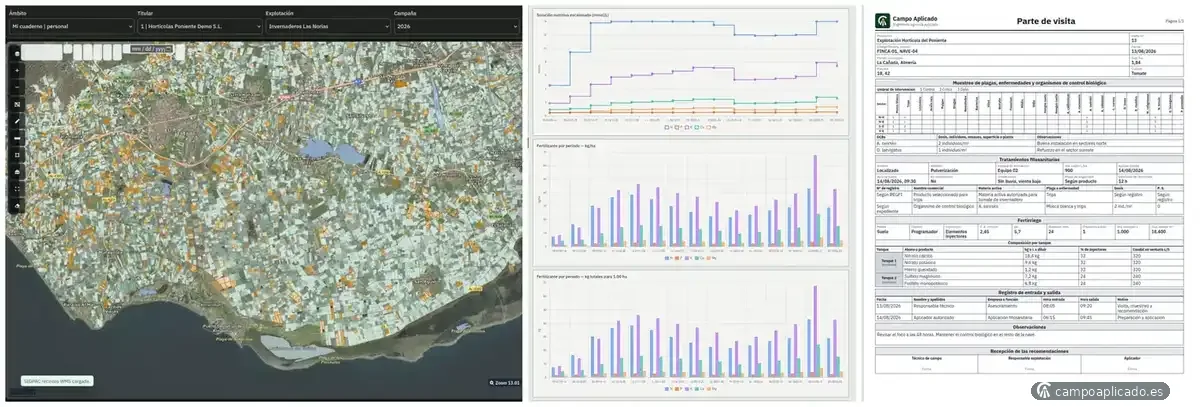Click the bottom icon in map toolbar
The width and height of the screenshot is (1200, 407).
pos(17,206)
